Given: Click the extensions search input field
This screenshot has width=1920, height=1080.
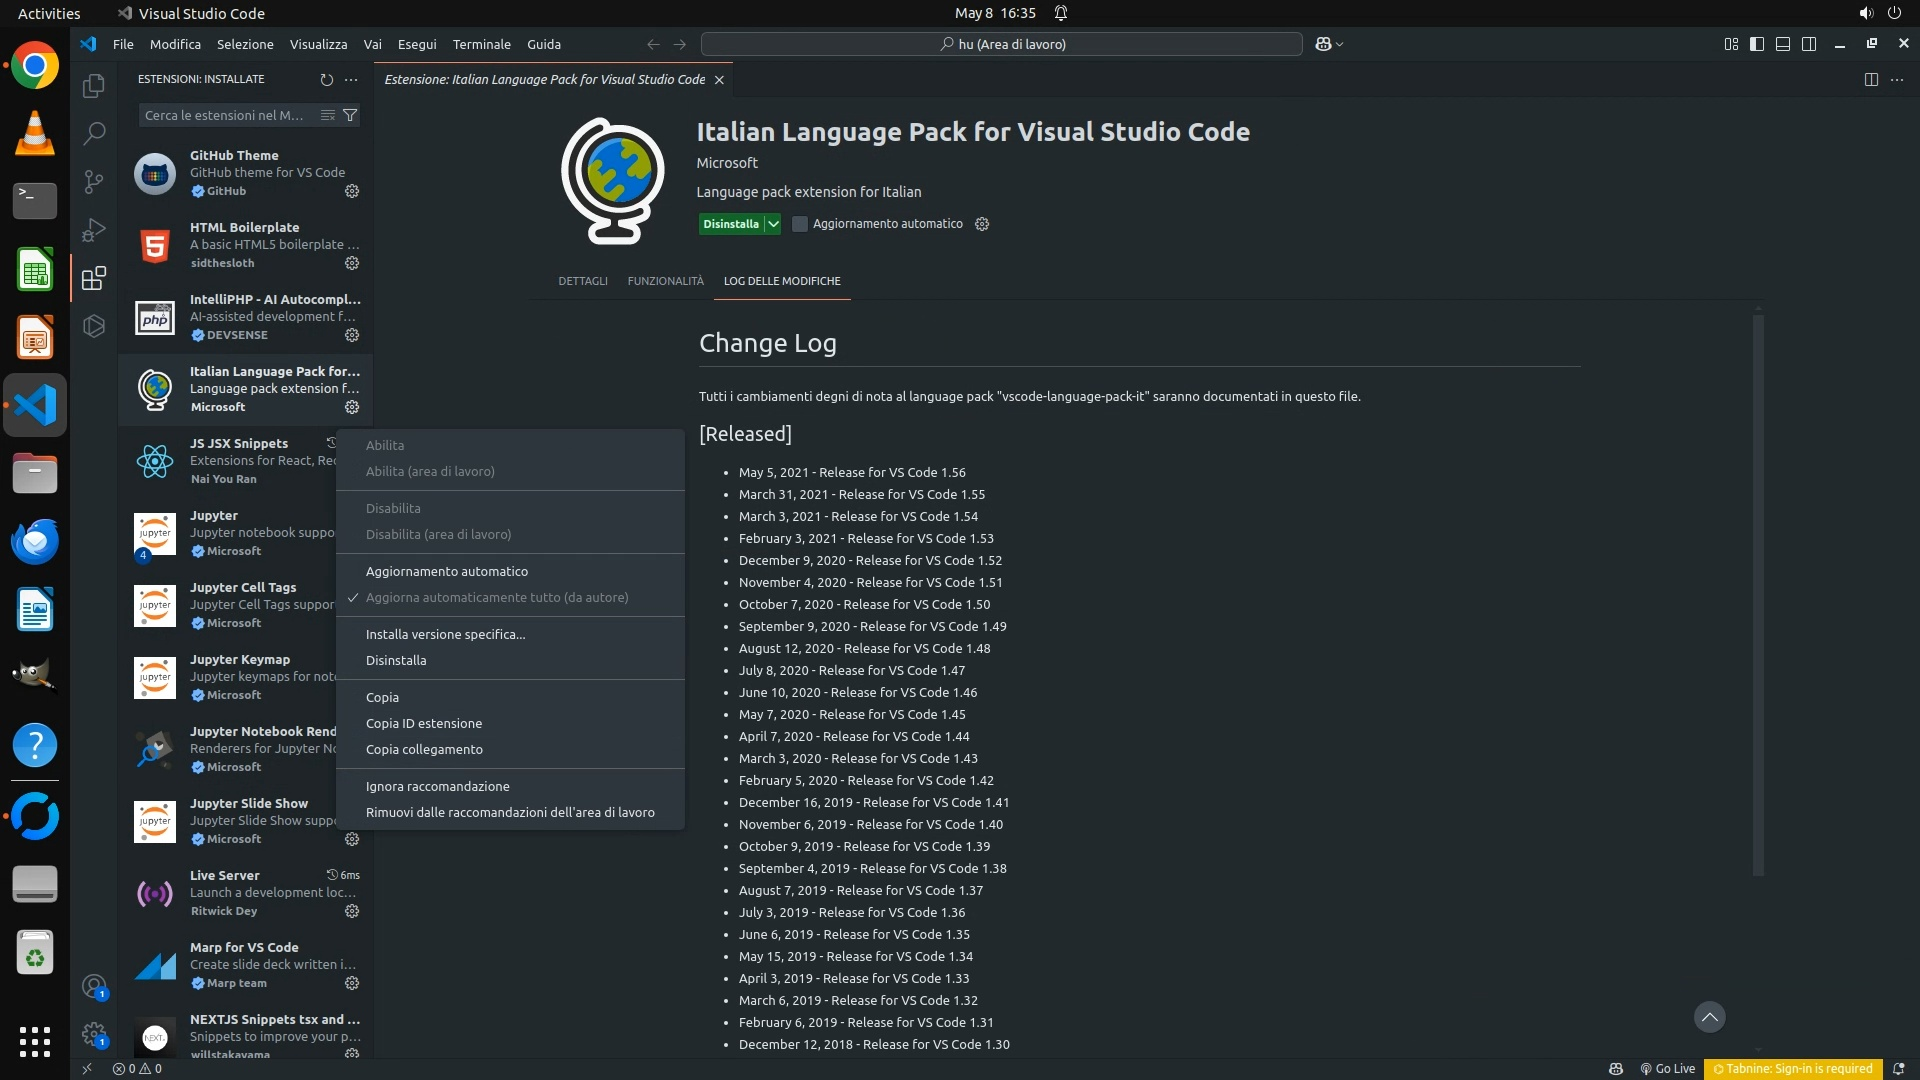Looking at the screenshot, I should [225, 115].
